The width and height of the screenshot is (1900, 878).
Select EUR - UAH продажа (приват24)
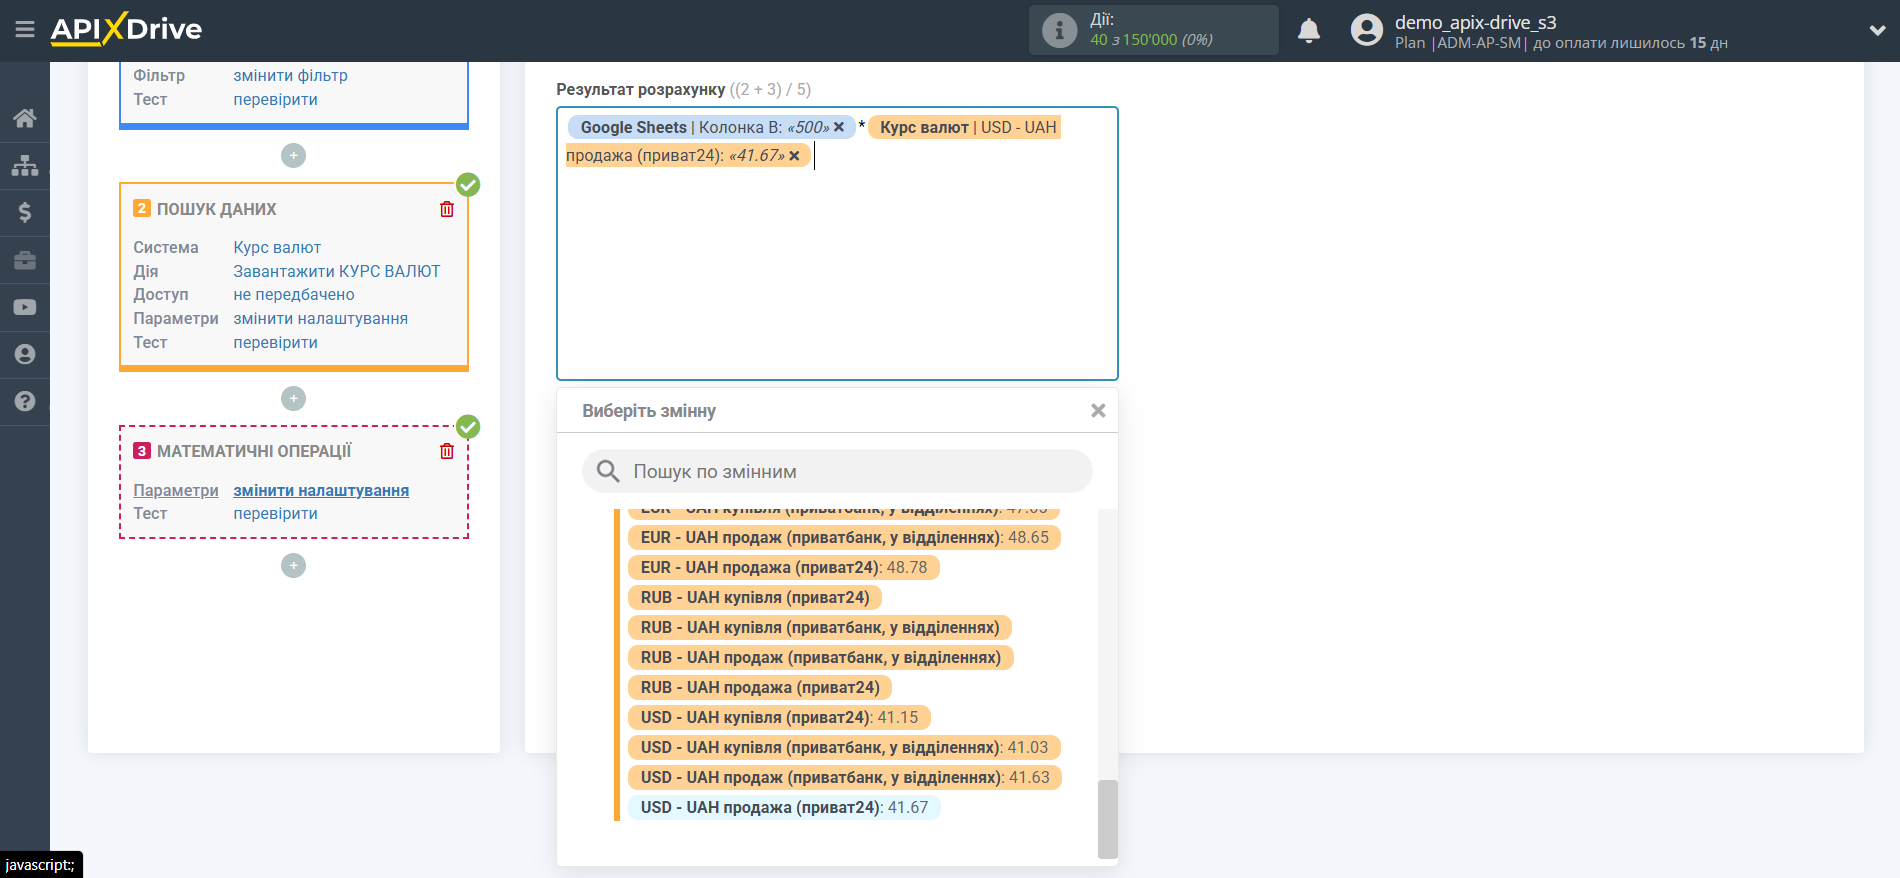point(784,567)
